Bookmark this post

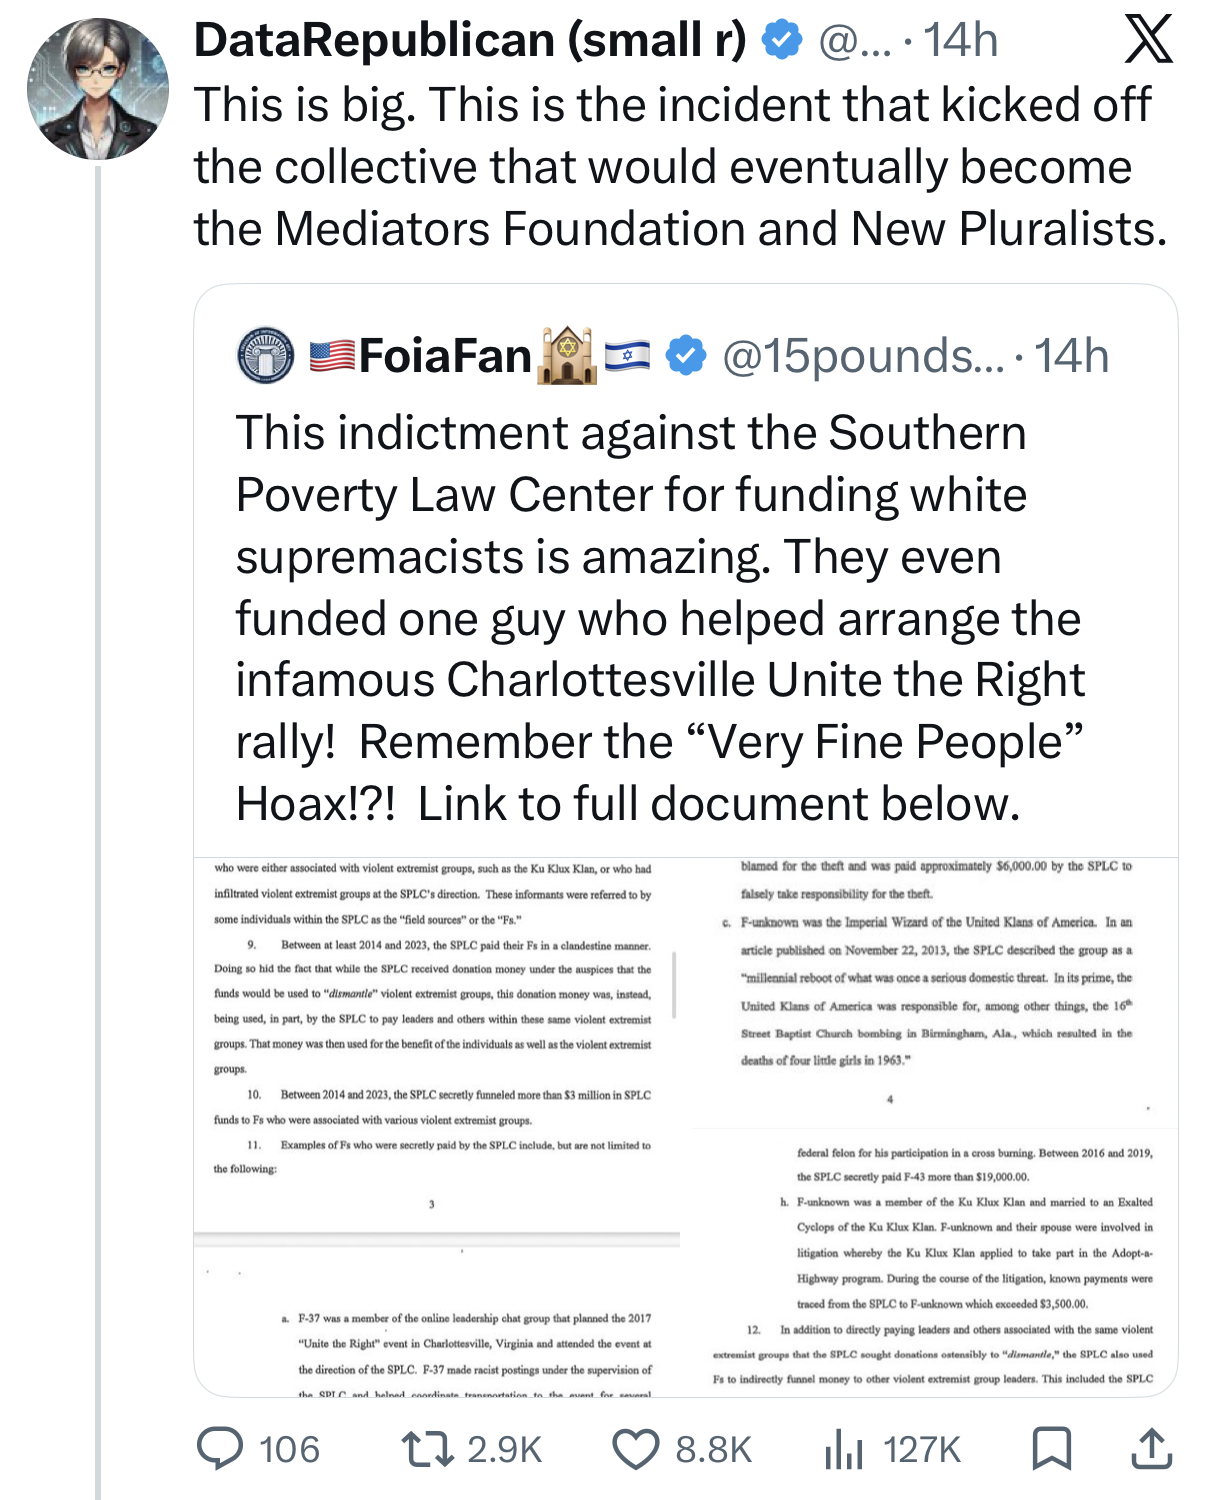(1052, 1449)
